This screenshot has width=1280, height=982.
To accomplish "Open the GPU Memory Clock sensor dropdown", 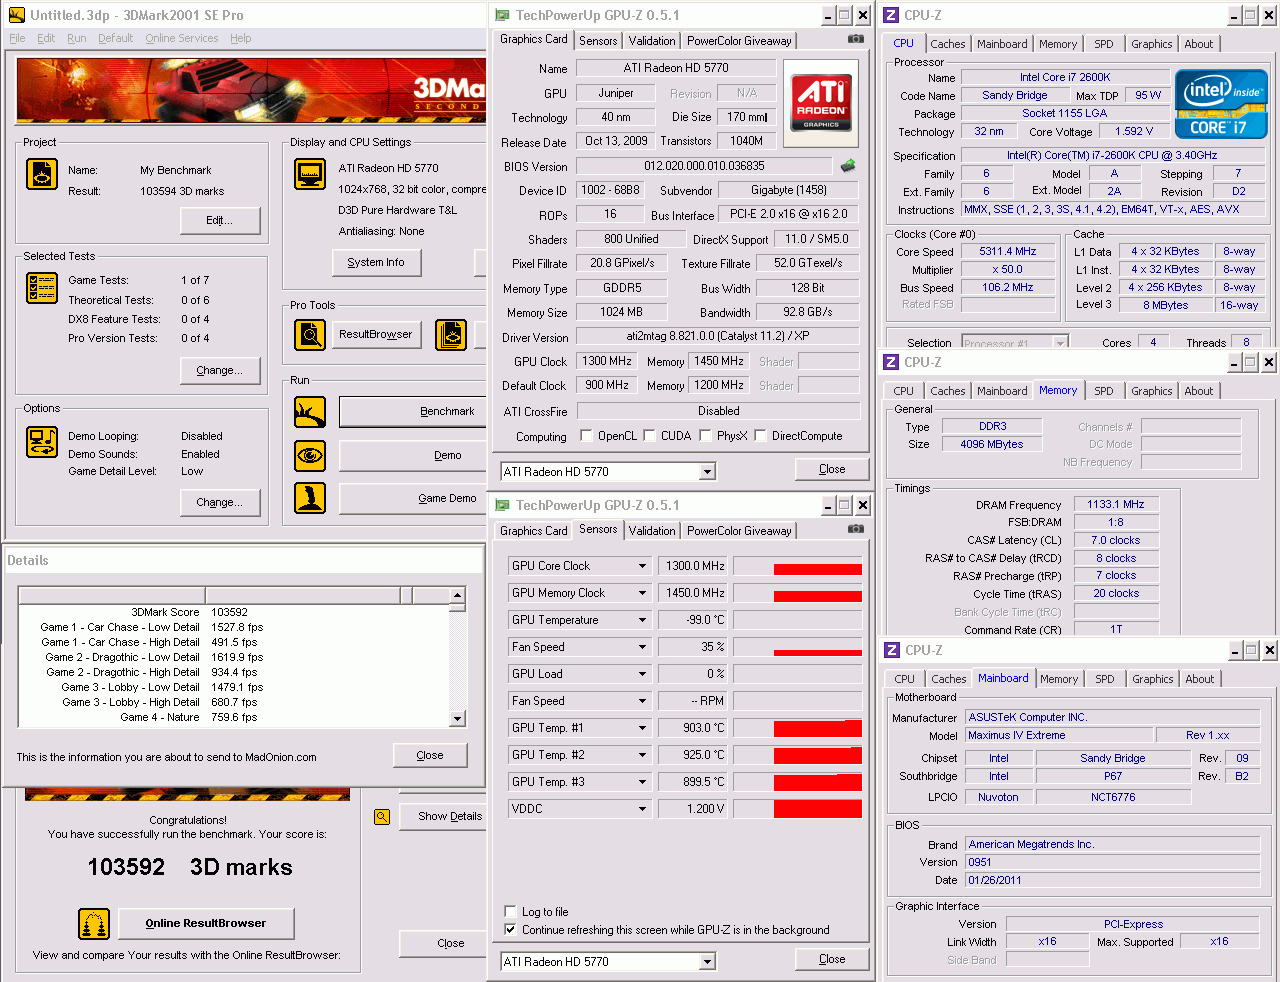I will pos(642,593).
